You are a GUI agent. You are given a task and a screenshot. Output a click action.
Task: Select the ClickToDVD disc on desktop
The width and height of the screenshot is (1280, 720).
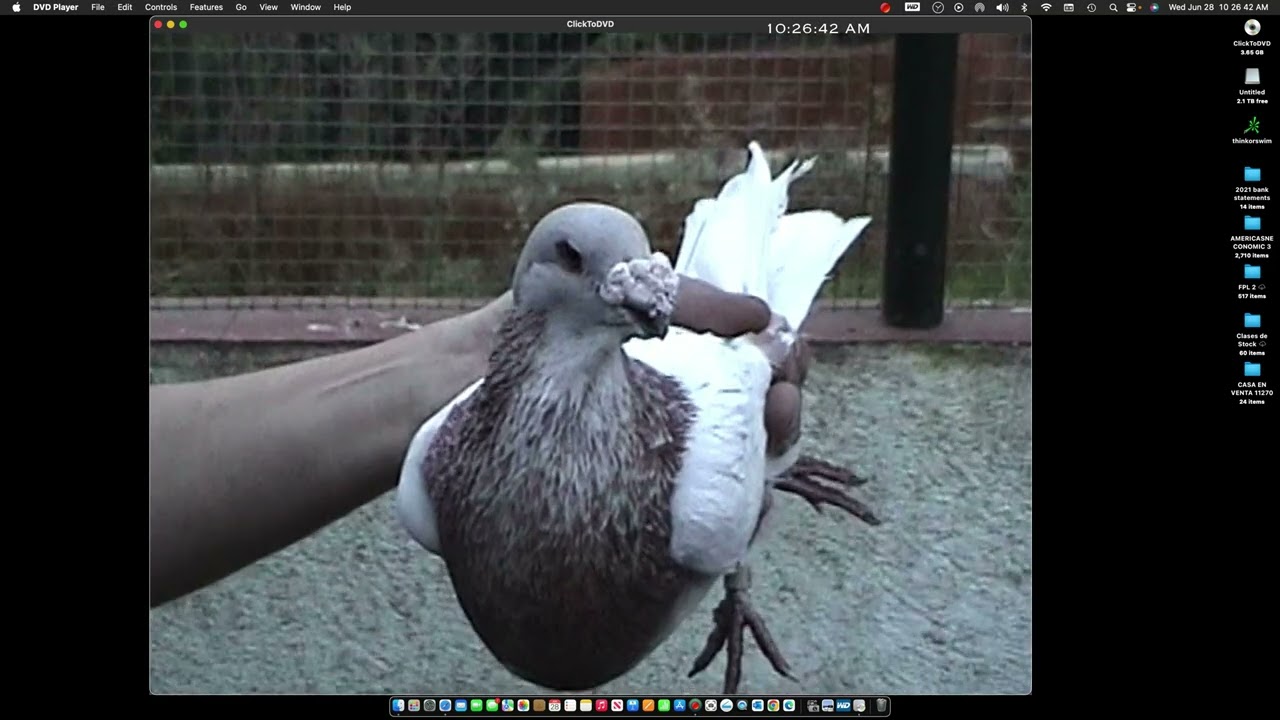coord(1252,27)
